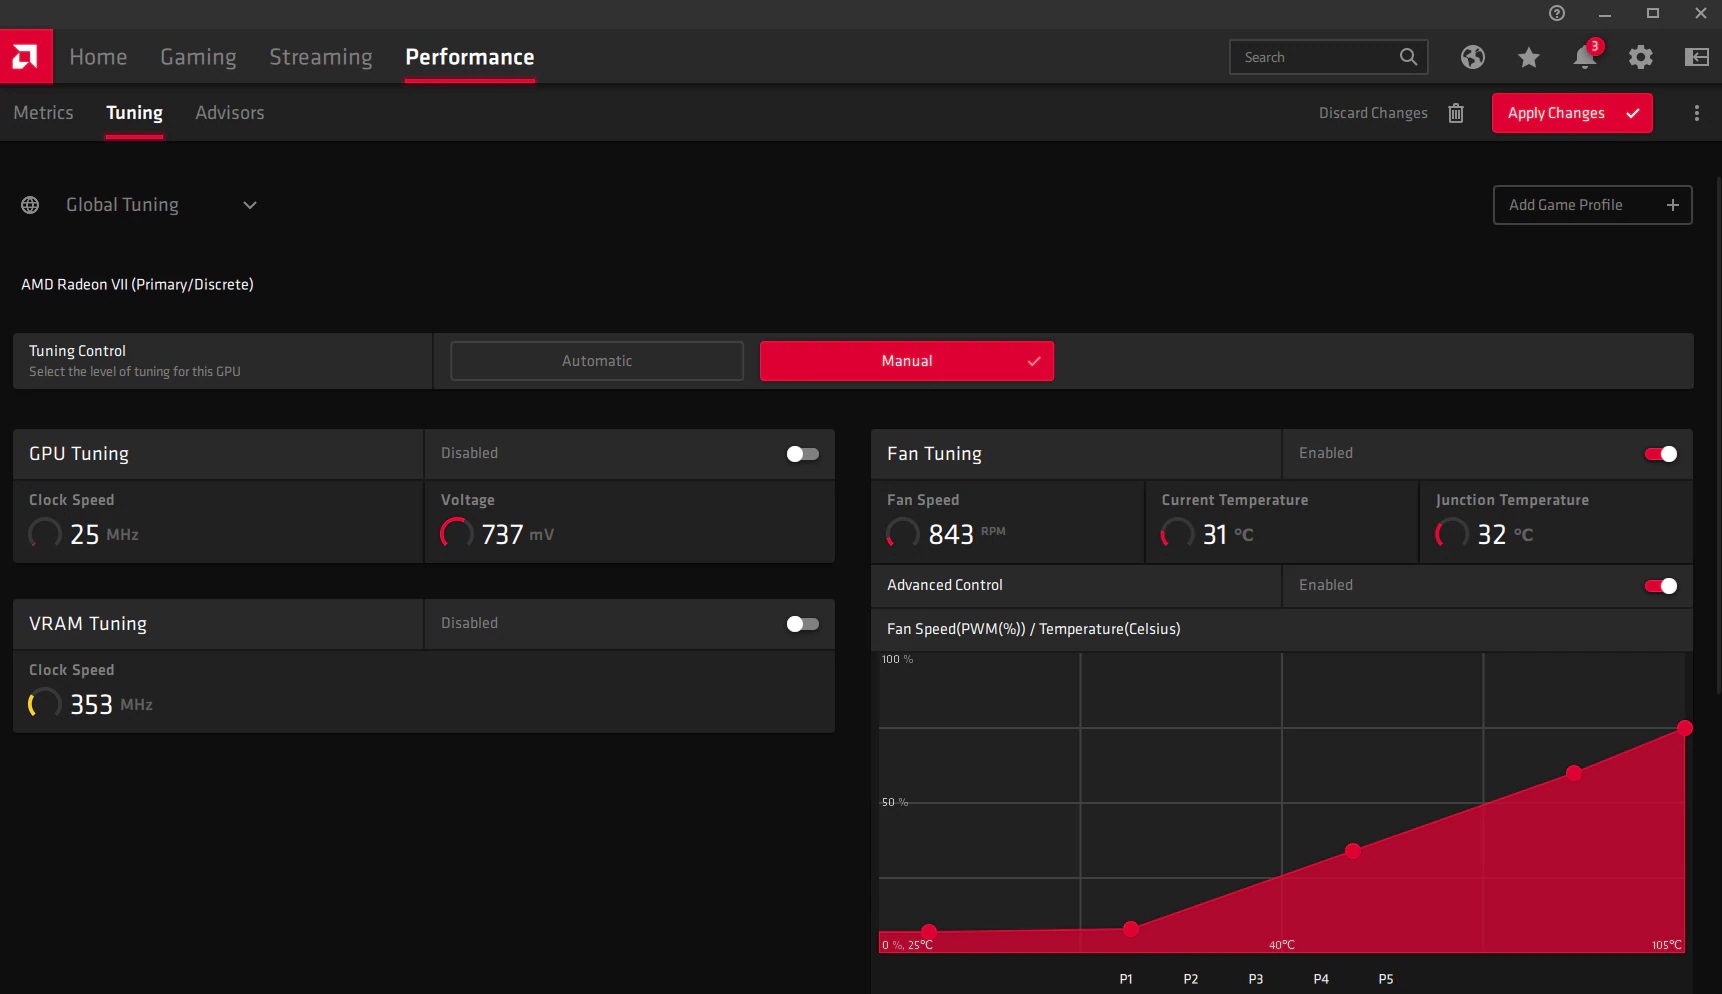This screenshot has height=994, width=1722.
Task: Minimize the Radeon Software window
Action: [1605, 14]
